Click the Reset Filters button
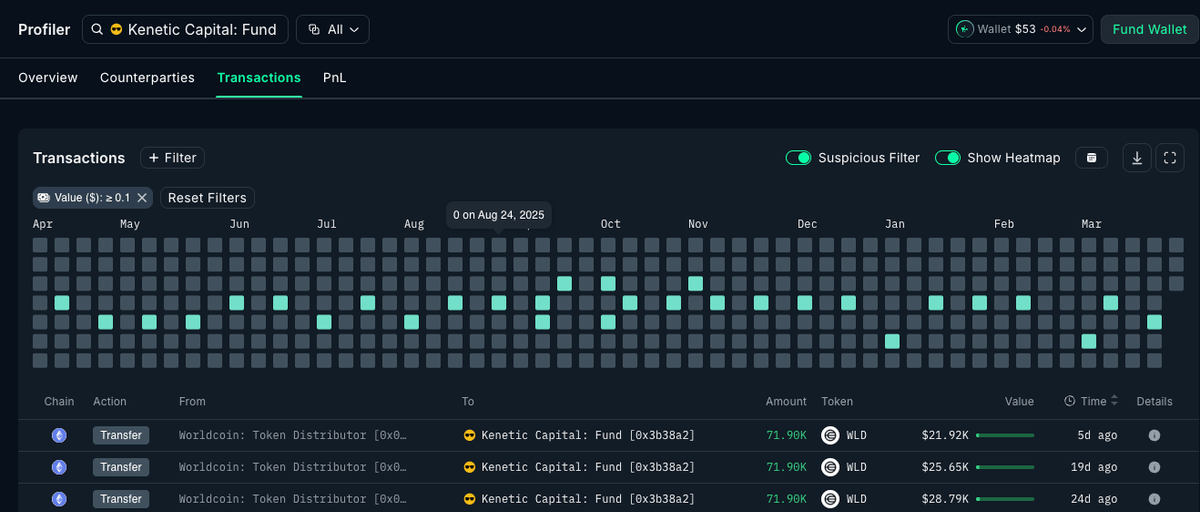 coord(207,198)
